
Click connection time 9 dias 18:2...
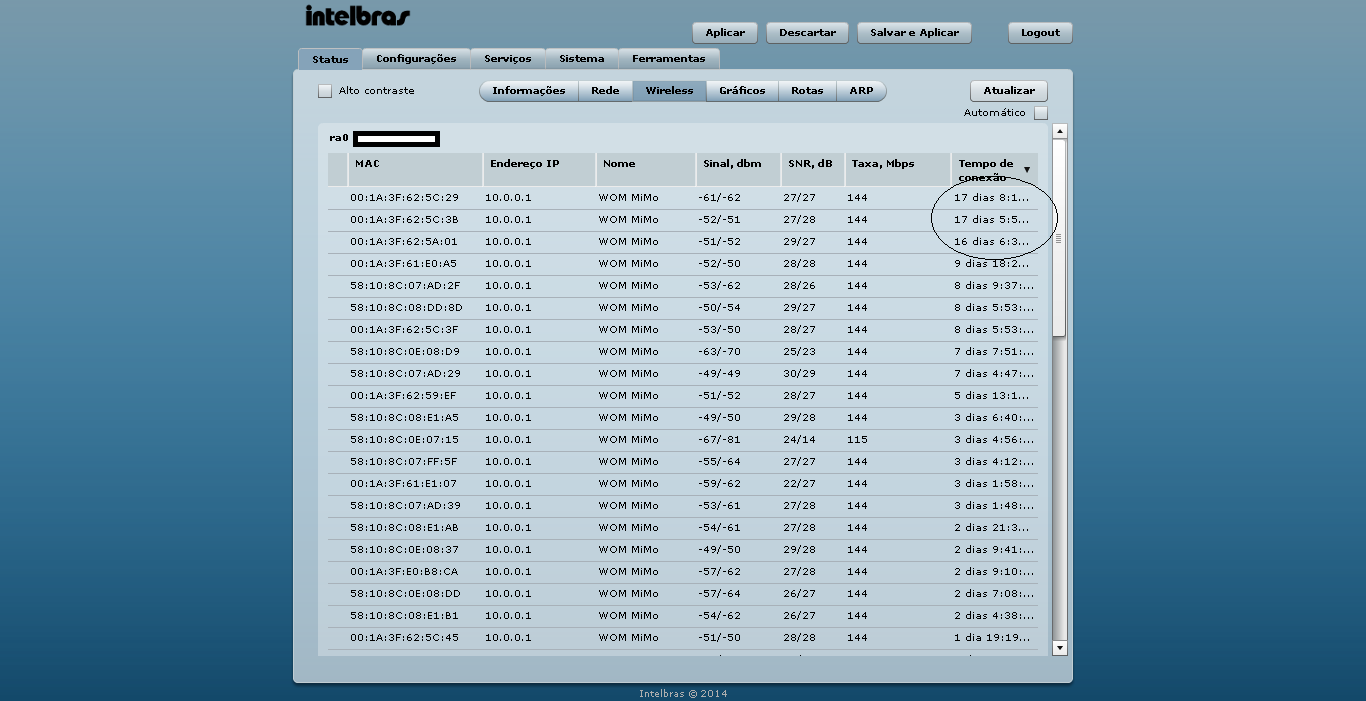(992, 264)
